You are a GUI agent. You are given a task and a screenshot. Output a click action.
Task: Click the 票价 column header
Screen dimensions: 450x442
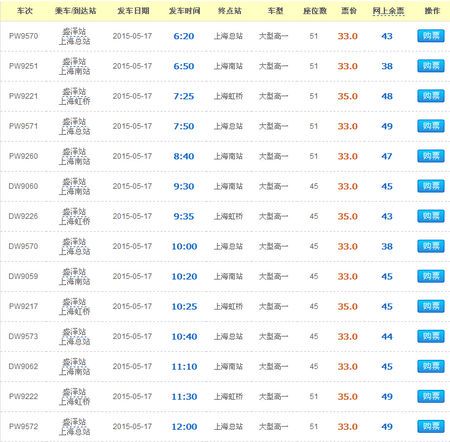[349, 11]
